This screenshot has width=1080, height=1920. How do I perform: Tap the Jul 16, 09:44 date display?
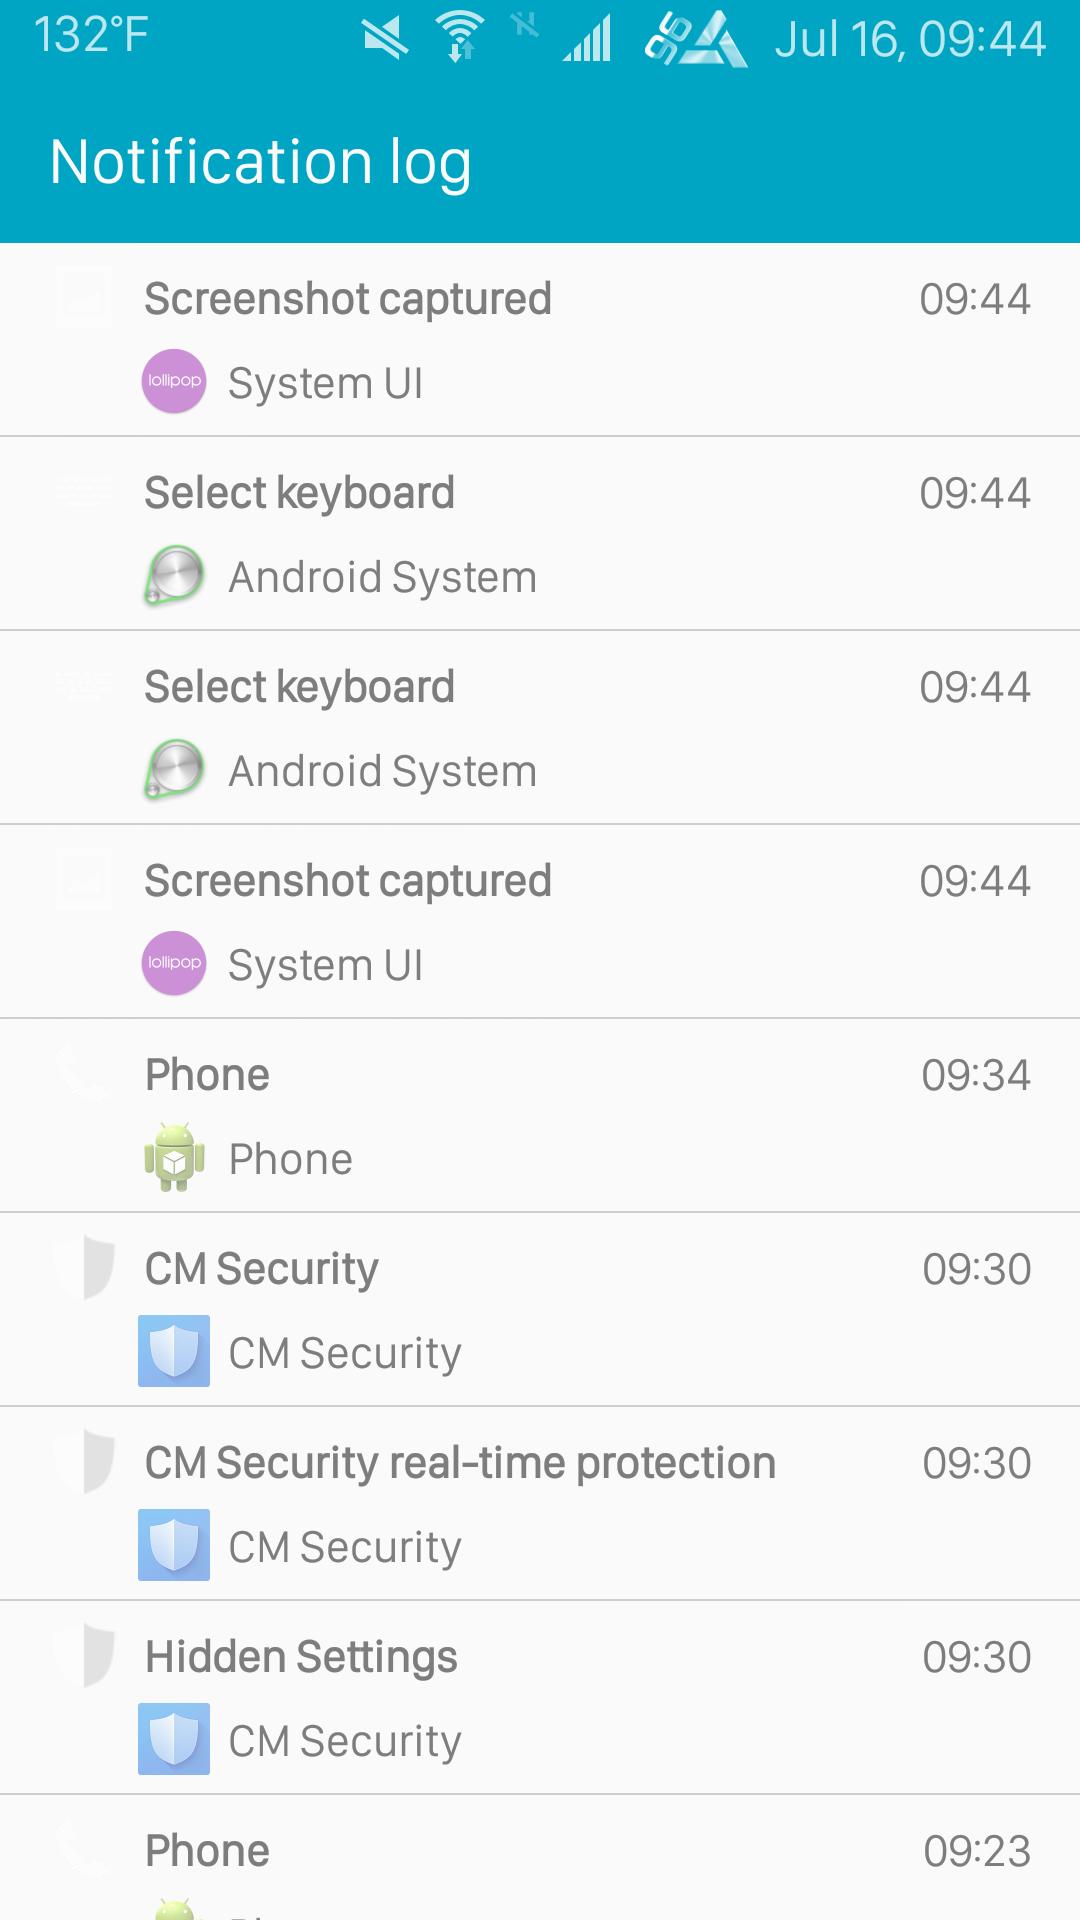(910, 40)
